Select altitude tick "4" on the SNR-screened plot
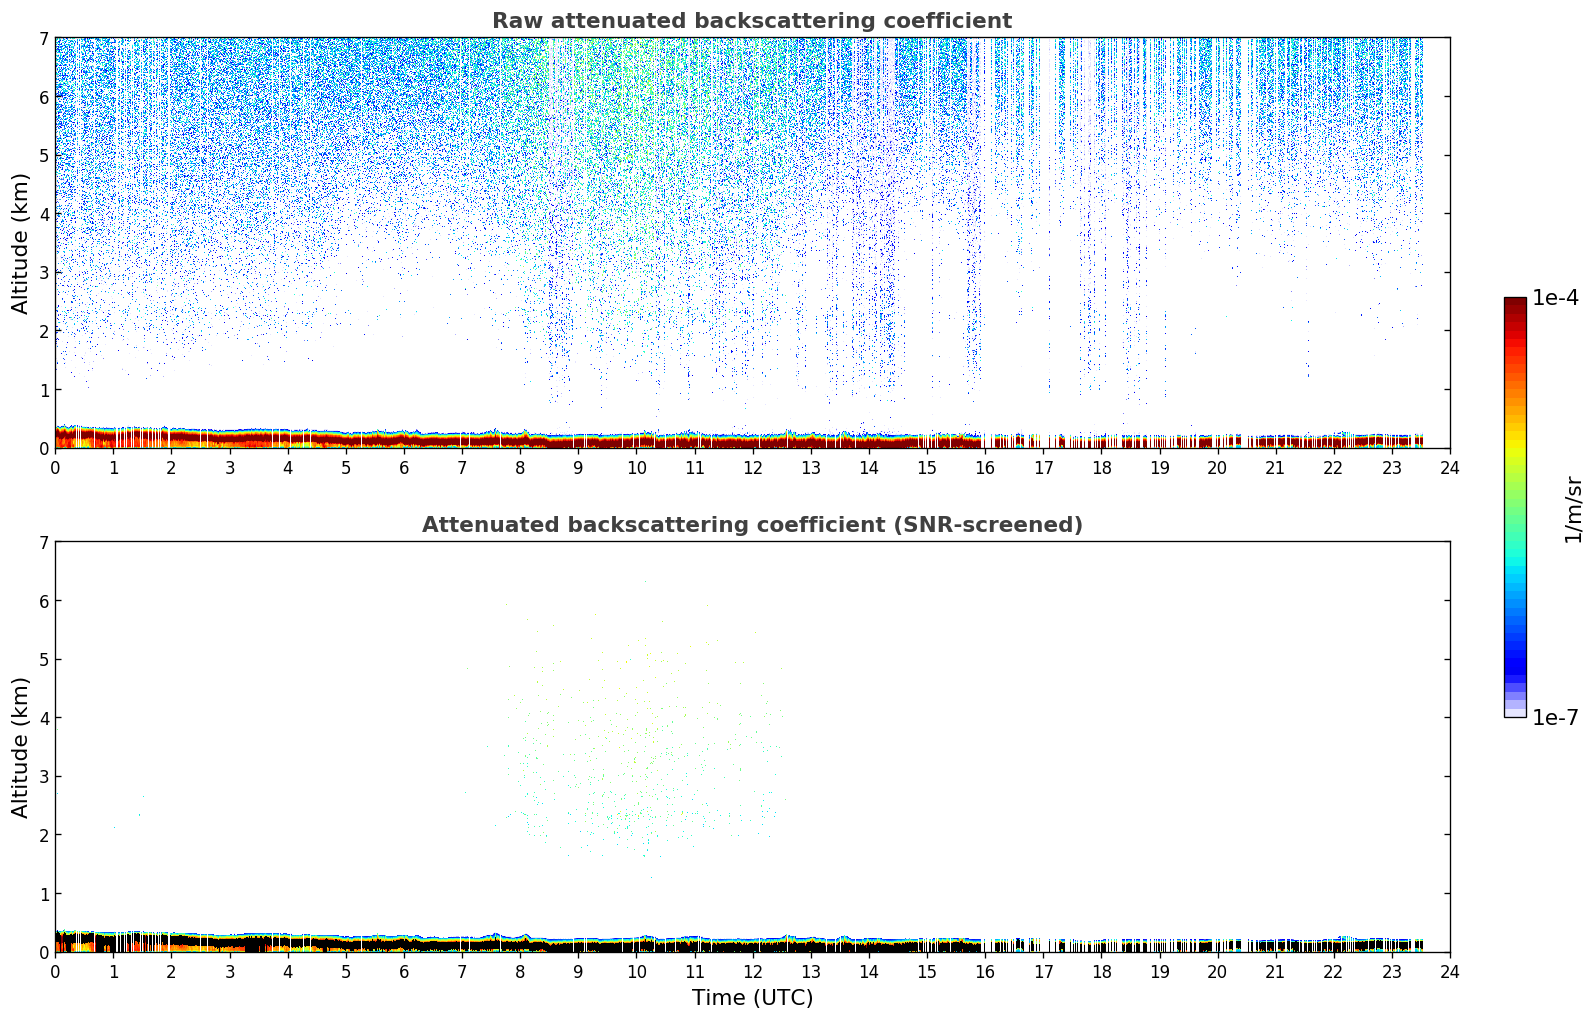The height and width of the screenshot is (1020, 1595). tap(43, 718)
